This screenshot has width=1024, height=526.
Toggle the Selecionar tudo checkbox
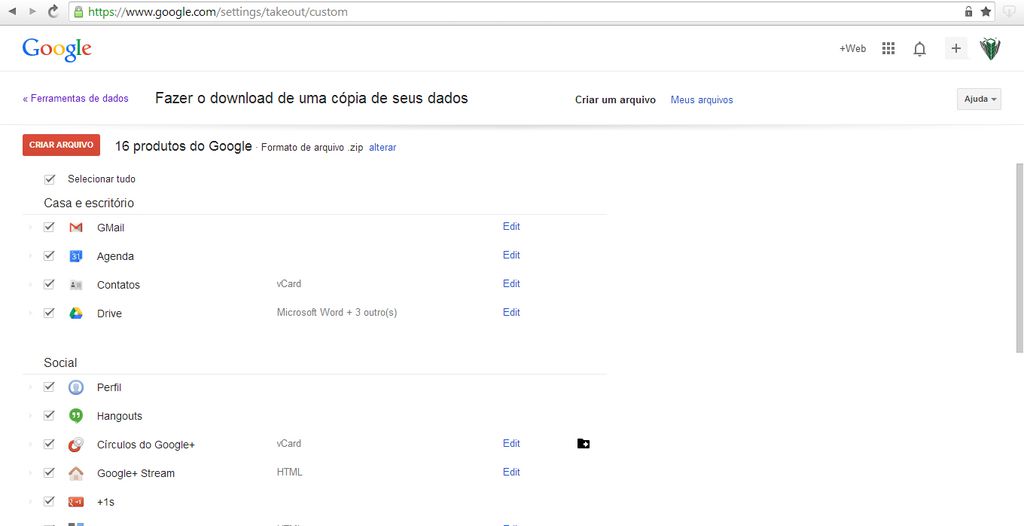coord(50,179)
